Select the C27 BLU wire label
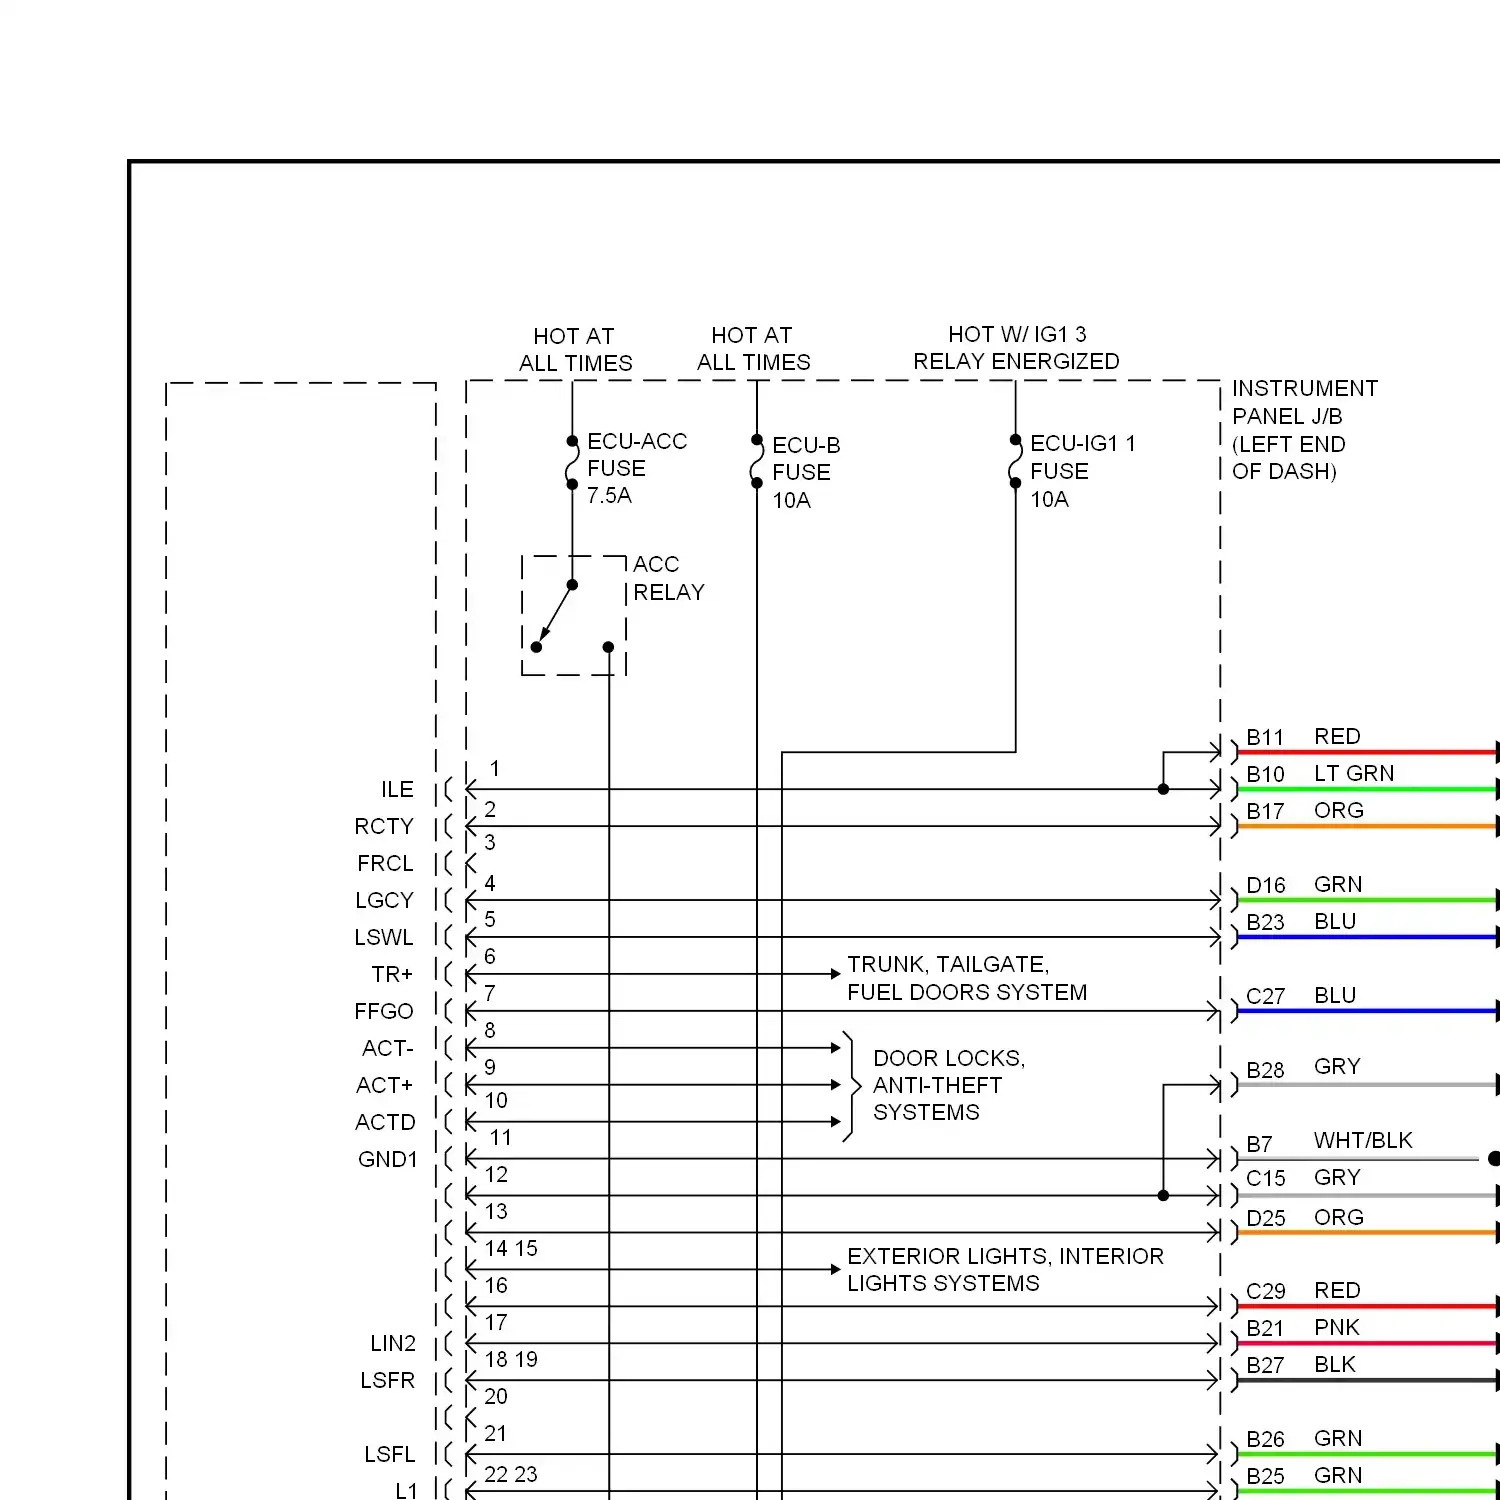Viewport: 1500px width, 1500px height. click(x=1301, y=996)
